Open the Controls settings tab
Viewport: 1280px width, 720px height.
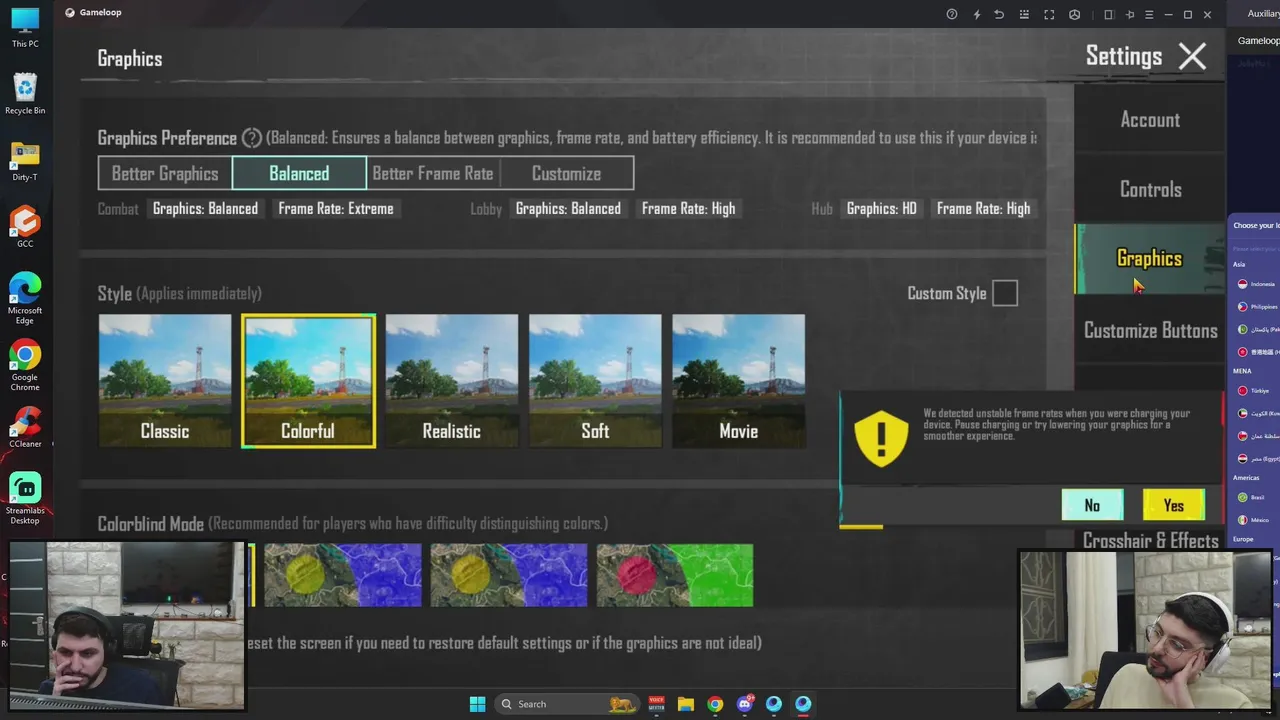click(x=1150, y=189)
